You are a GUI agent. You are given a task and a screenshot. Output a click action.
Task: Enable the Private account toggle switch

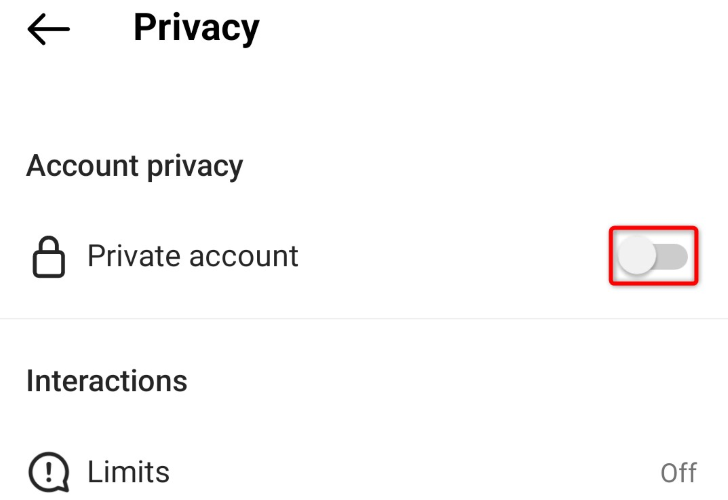[x=654, y=257]
